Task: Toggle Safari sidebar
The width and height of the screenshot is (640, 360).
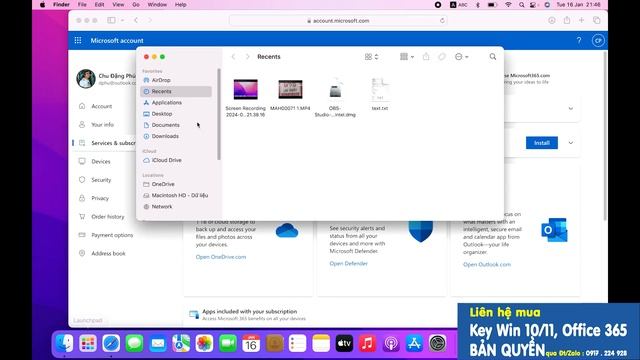Action: click(x=111, y=20)
